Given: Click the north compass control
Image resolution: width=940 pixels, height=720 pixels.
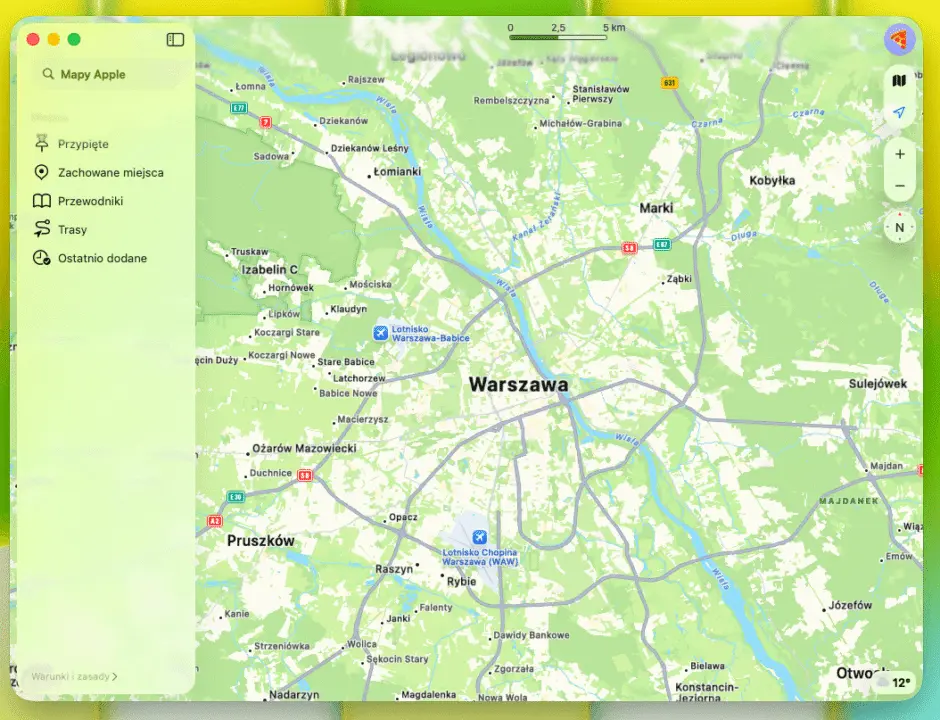Looking at the screenshot, I should tap(899, 227).
